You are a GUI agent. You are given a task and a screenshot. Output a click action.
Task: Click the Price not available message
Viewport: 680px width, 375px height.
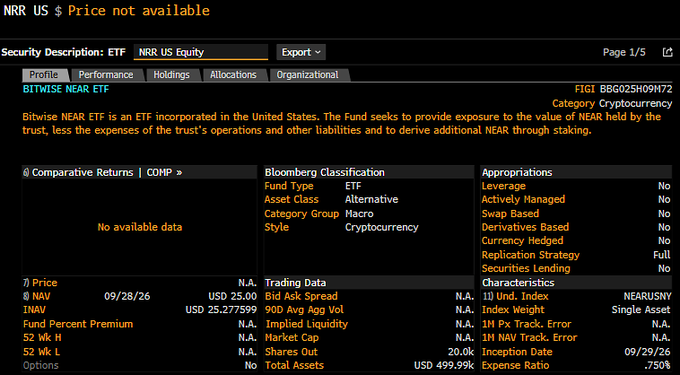139,11
